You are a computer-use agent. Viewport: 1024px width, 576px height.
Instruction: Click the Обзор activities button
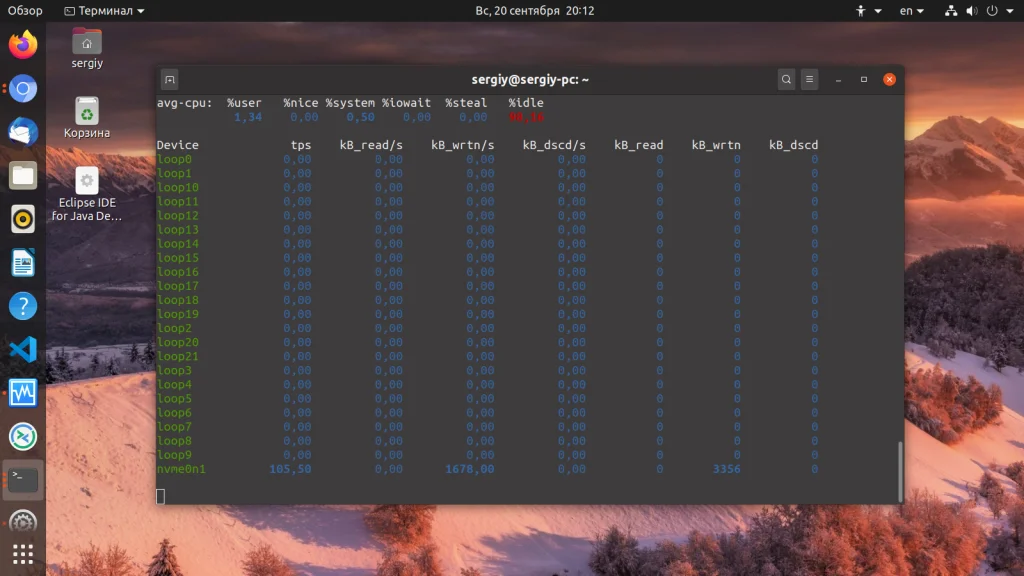(x=25, y=10)
